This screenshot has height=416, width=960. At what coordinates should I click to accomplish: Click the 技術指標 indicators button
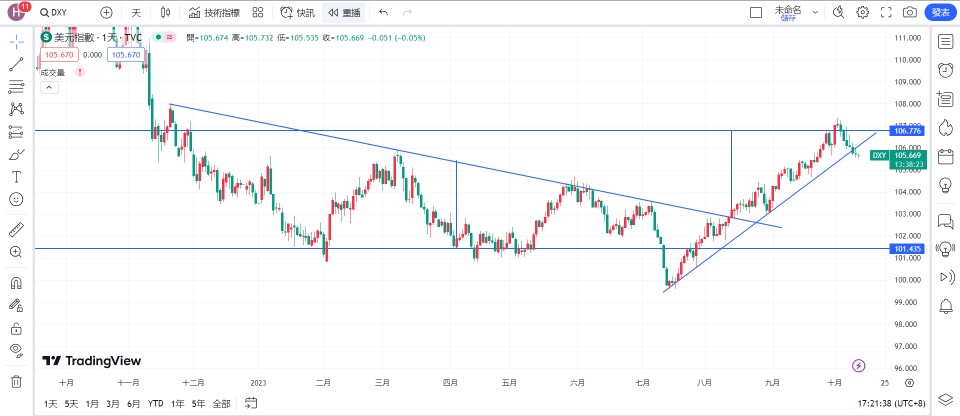coord(213,12)
